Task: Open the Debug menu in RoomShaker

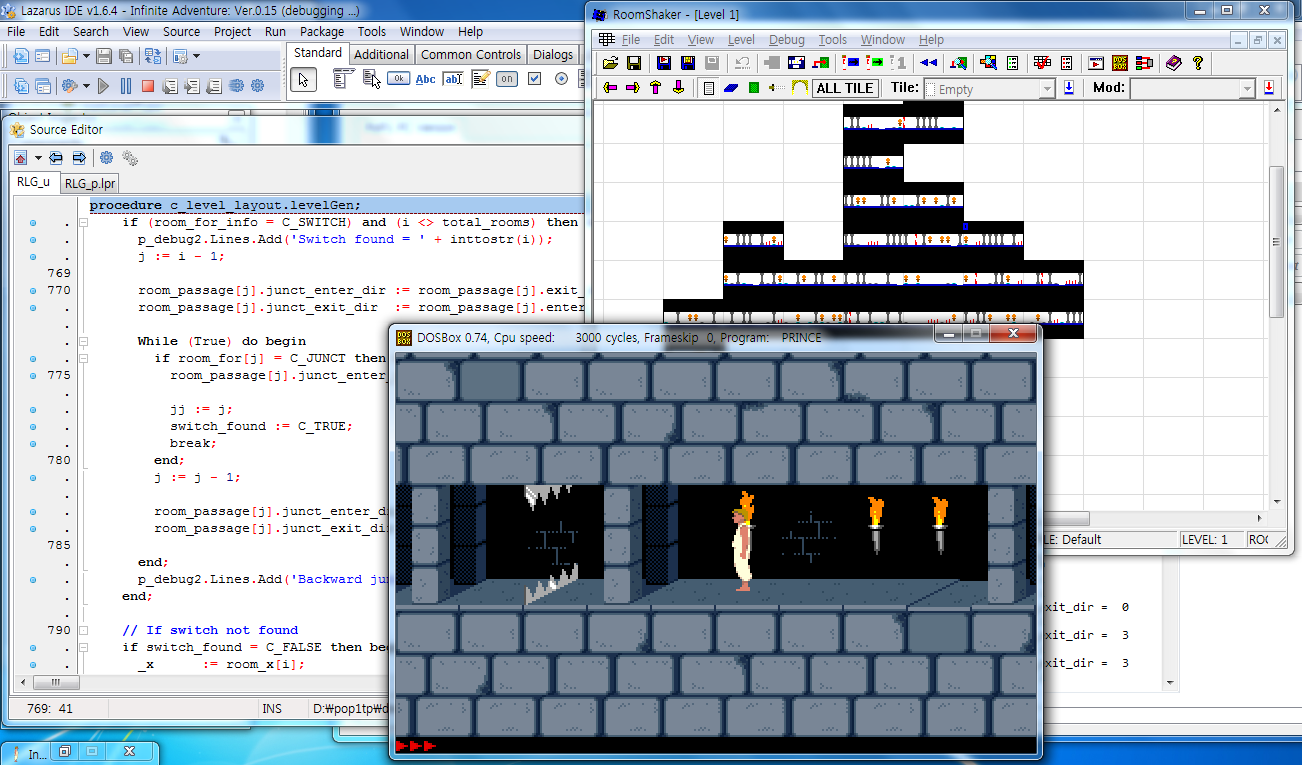Action: (787, 40)
